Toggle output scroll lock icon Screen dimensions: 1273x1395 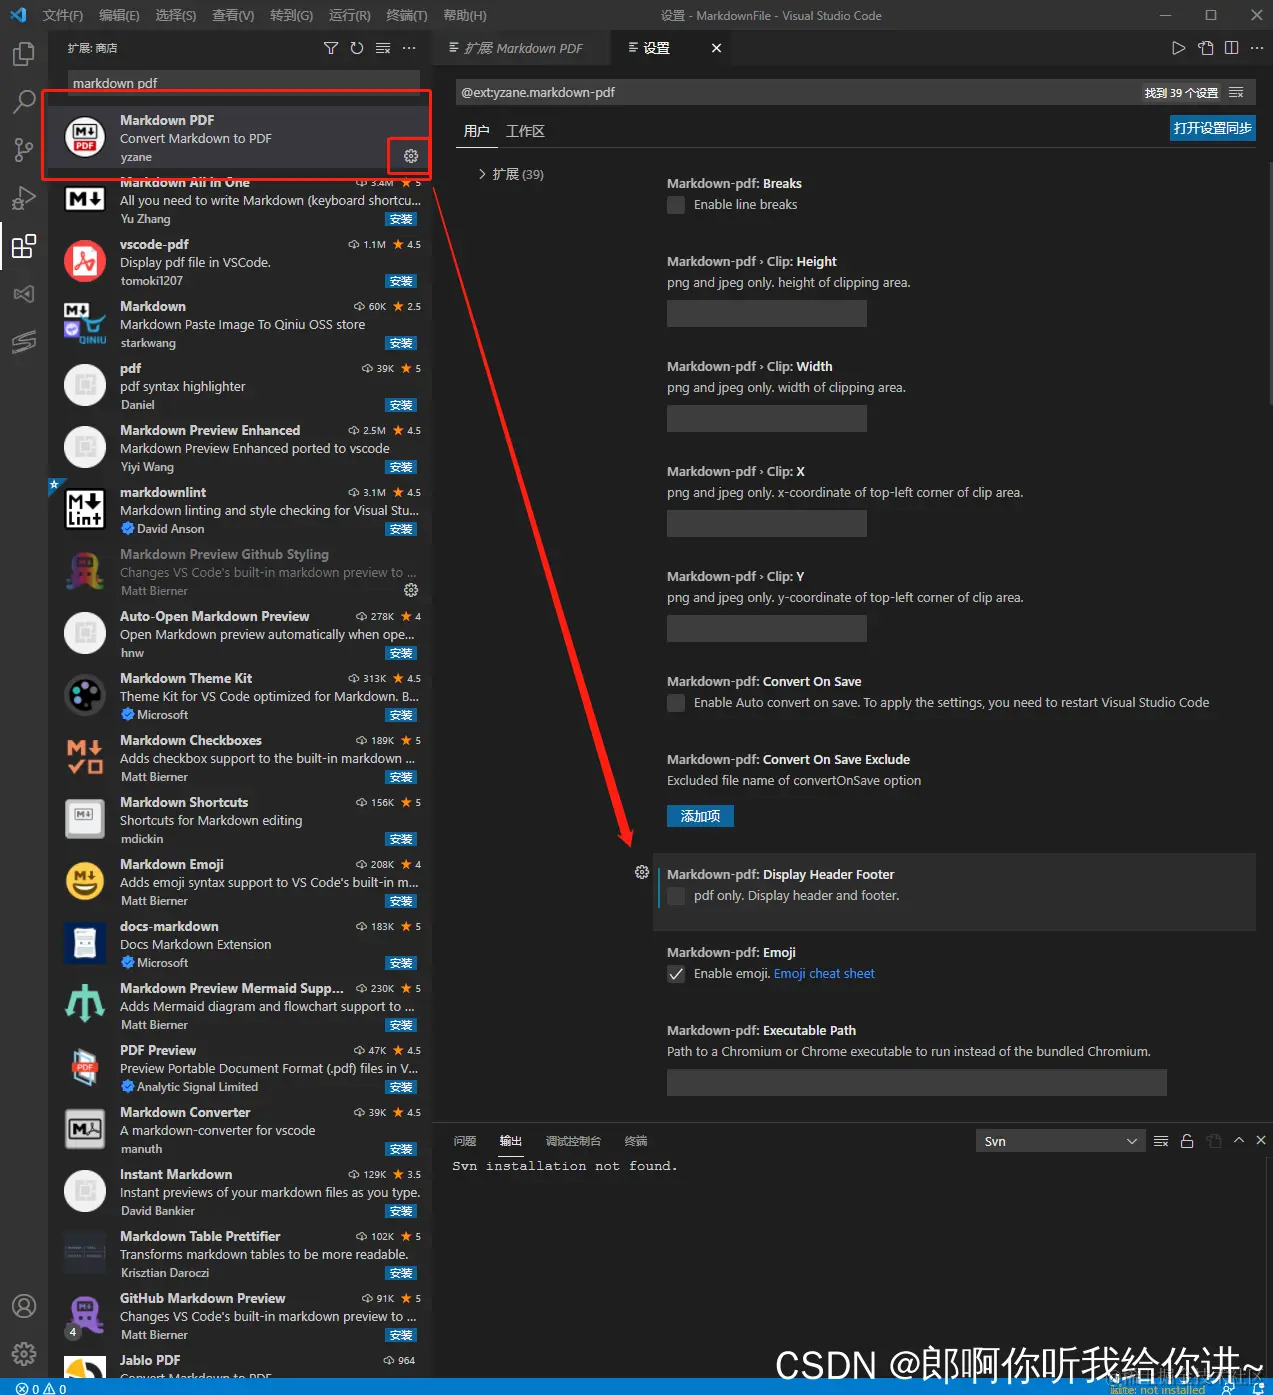pyautogui.click(x=1187, y=1141)
